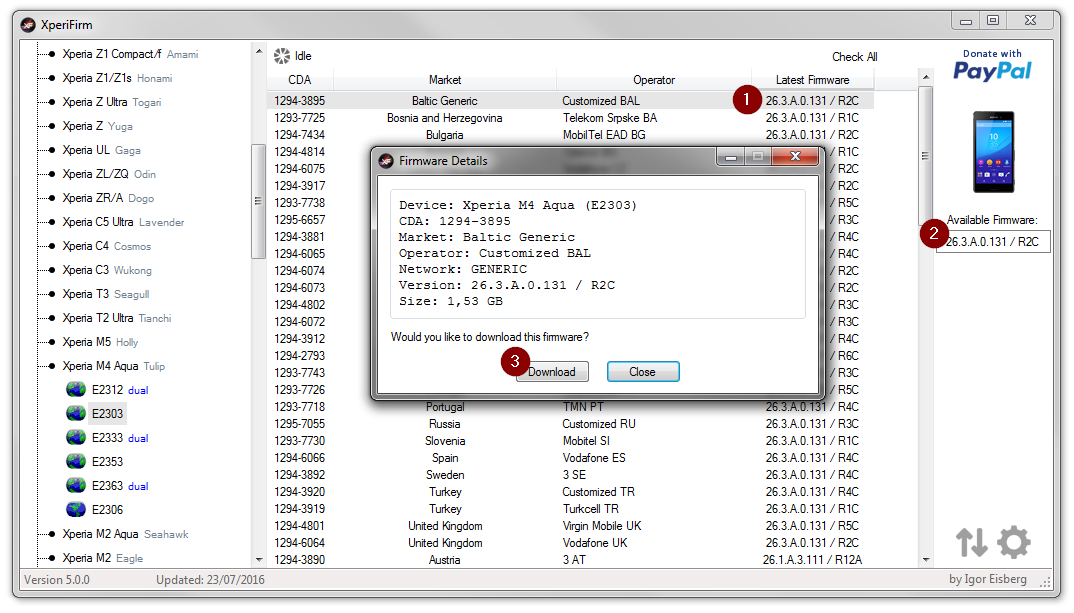The image size is (1074, 613).
Task: Select the Vodafone UK operator cell
Action: [x=595, y=542]
